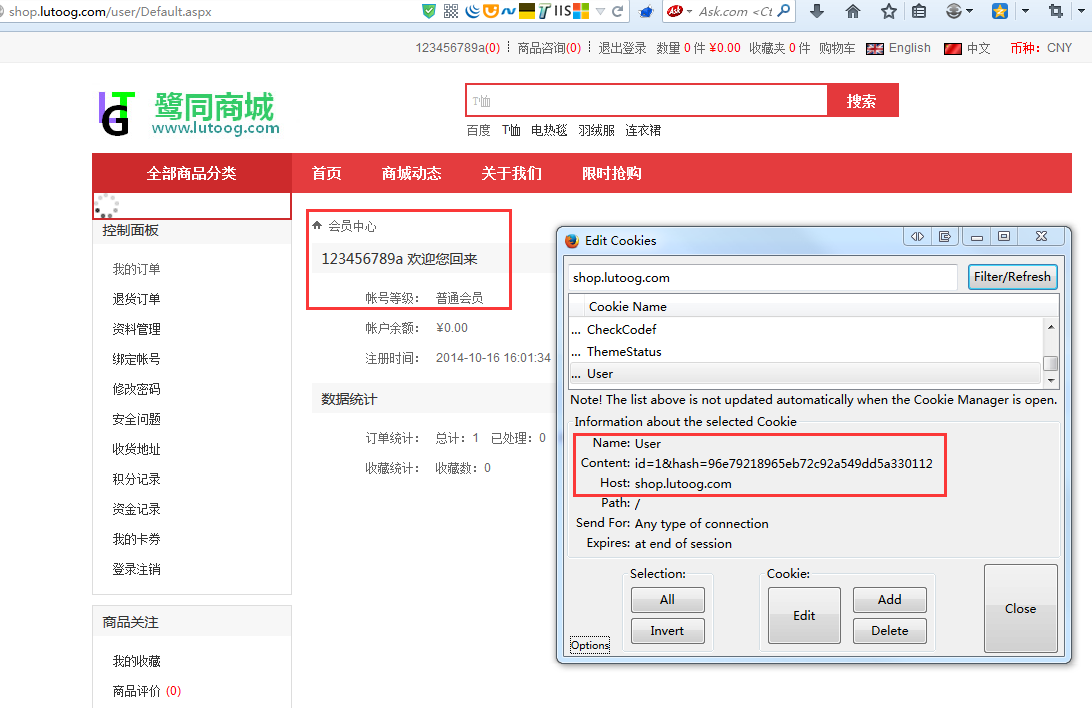Open the downloads arrow icon

817,11
